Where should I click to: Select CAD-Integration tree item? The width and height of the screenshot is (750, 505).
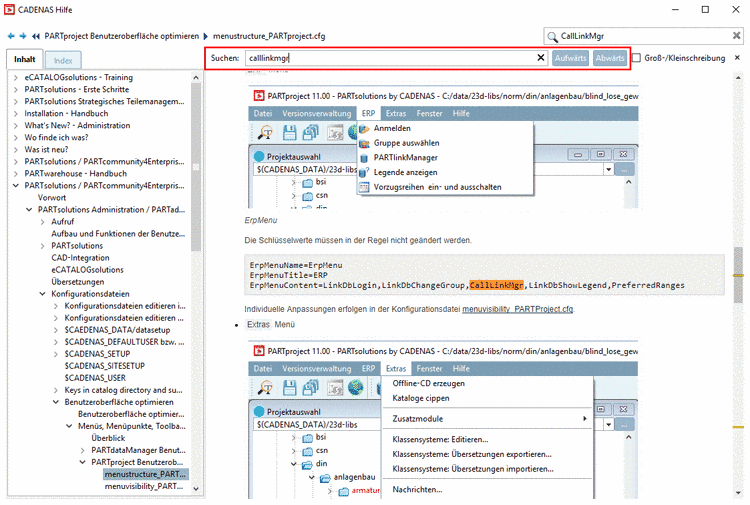[x=80, y=258]
